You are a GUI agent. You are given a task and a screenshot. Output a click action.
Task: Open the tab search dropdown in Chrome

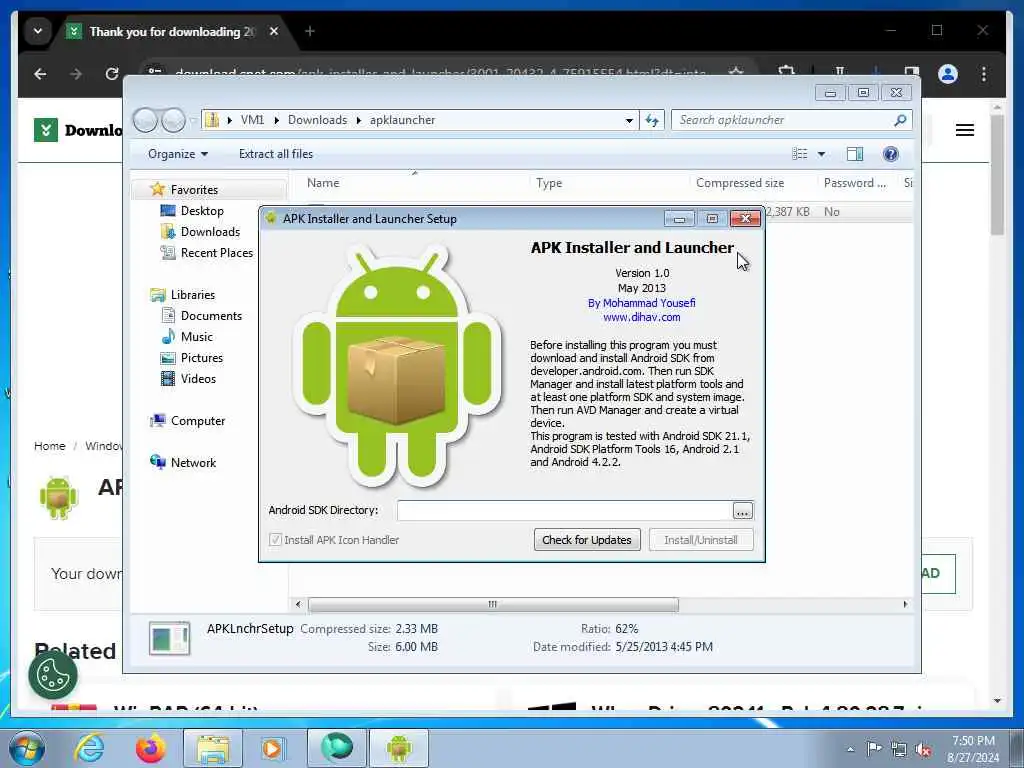pos(38,31)
